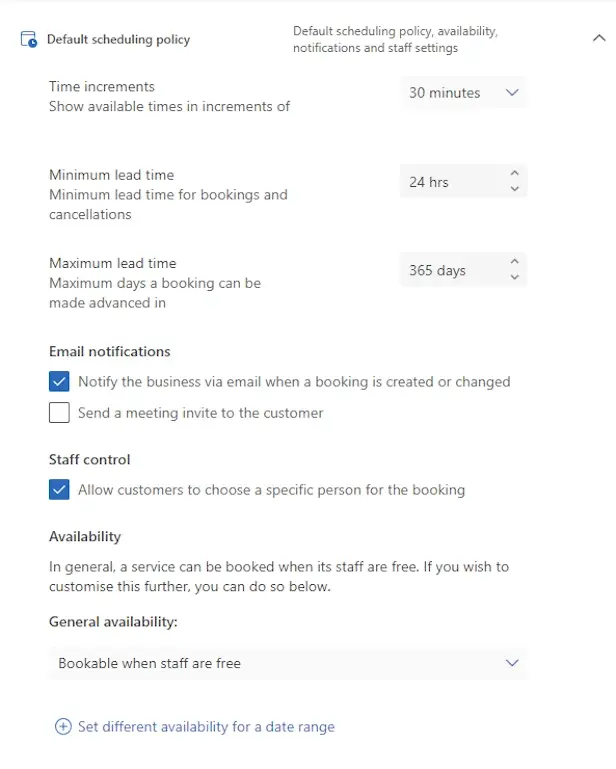Click the Default scheduling policy header title
The image size is (616, 769).
pyautogui.click(x=118, y=40)
